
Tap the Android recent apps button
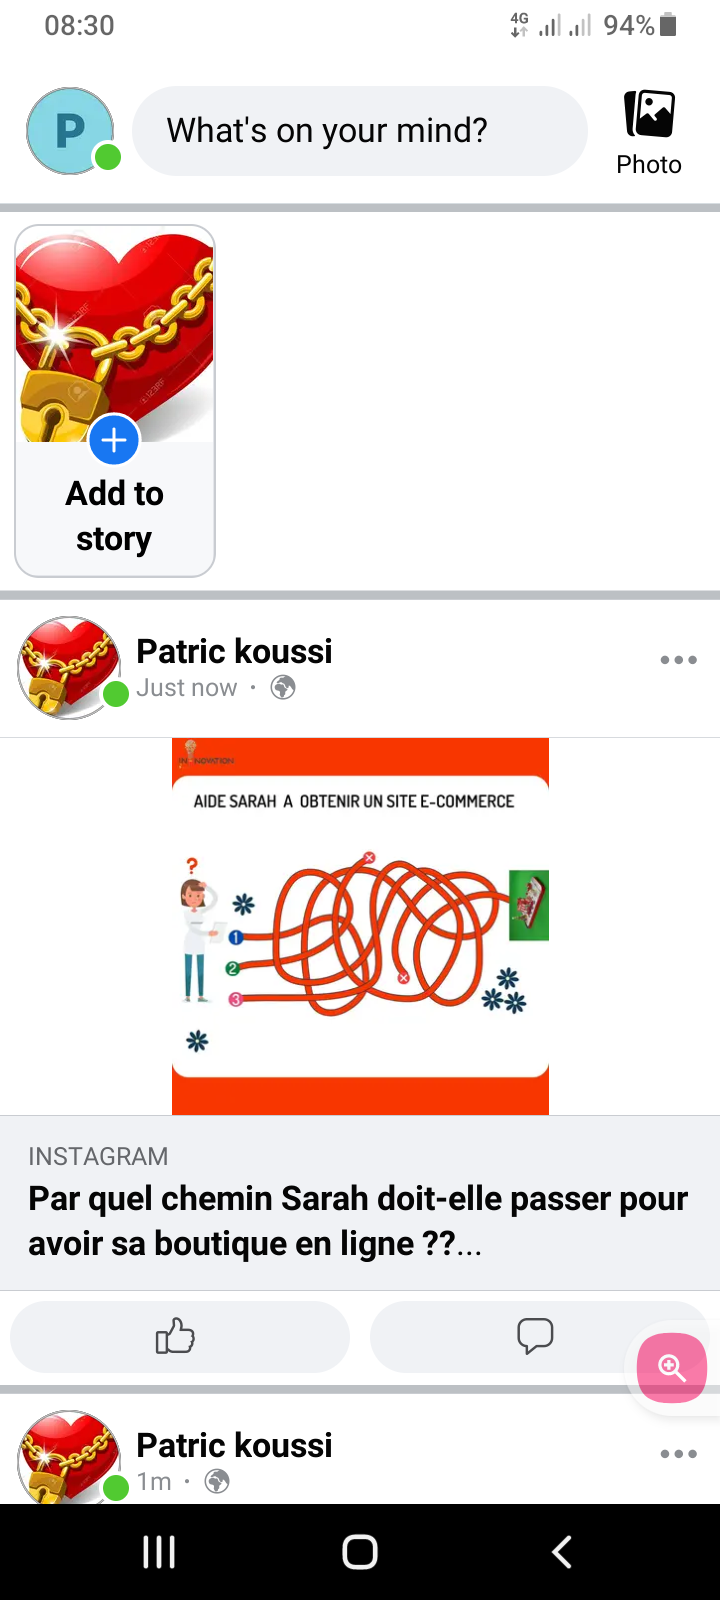pos(159,1552)
